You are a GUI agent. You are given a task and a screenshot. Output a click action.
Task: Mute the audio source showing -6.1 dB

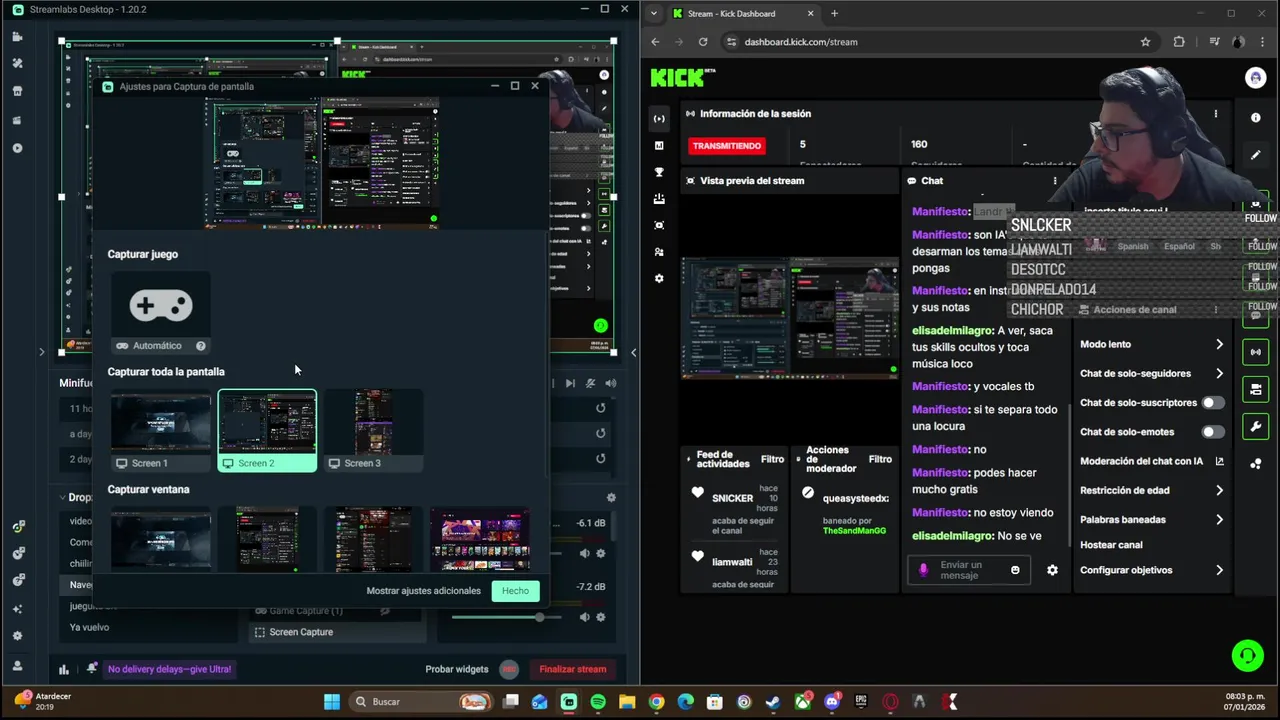pyautogui.click(x=585, y=553)
